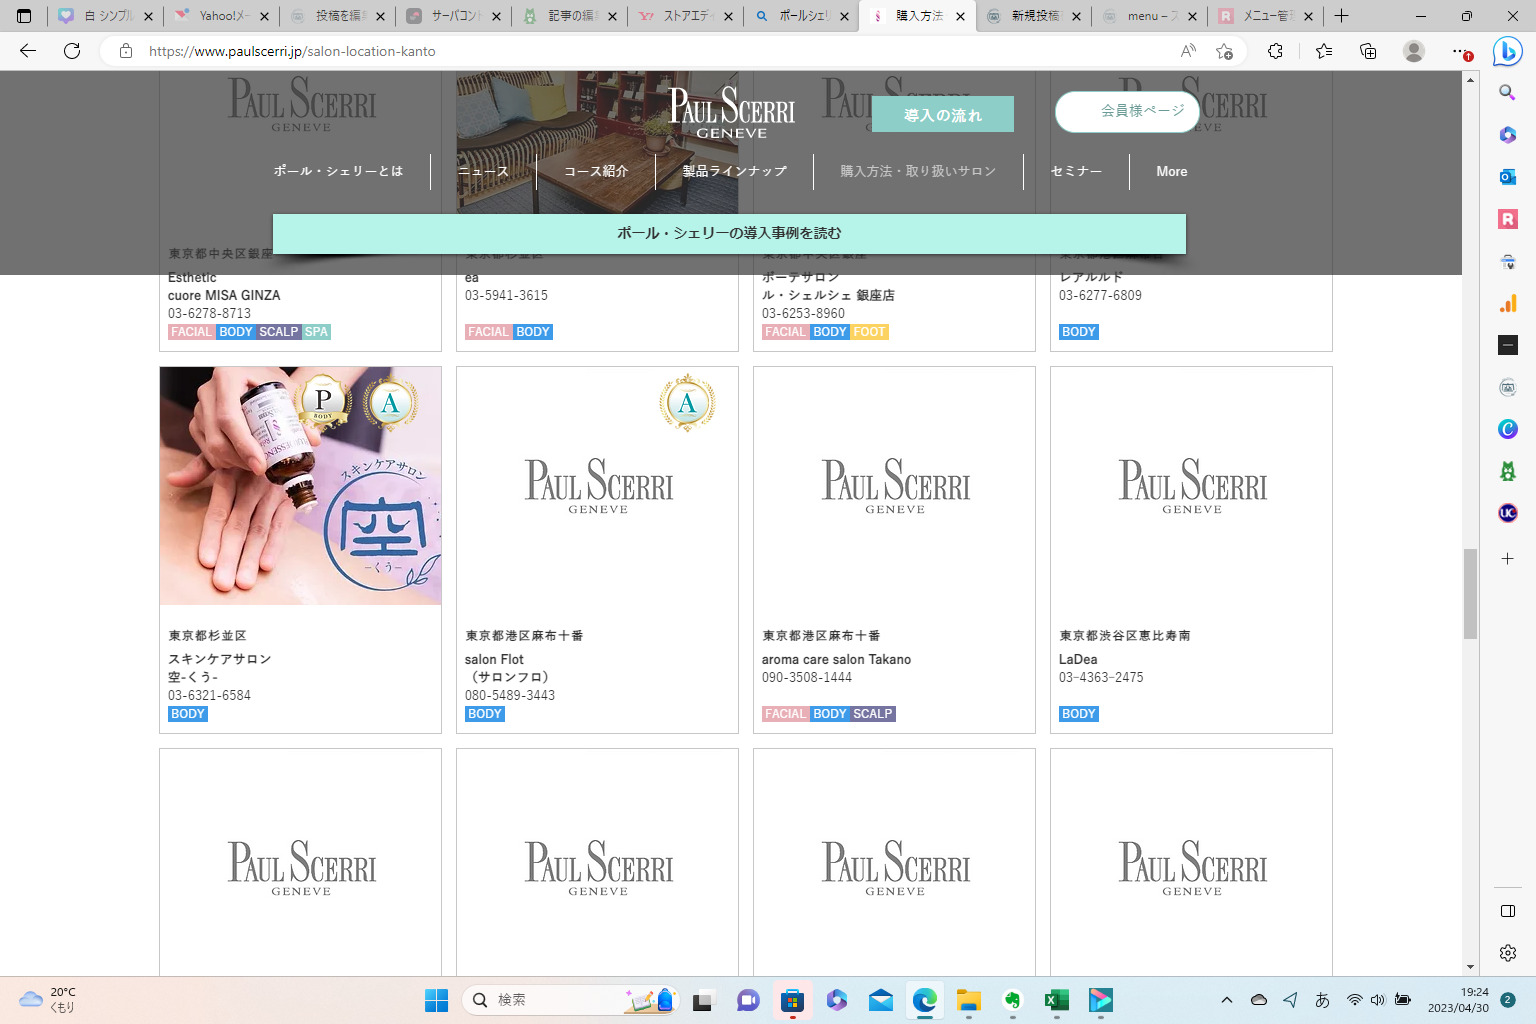Open the Windows Start button

[x=437, y=1000]
